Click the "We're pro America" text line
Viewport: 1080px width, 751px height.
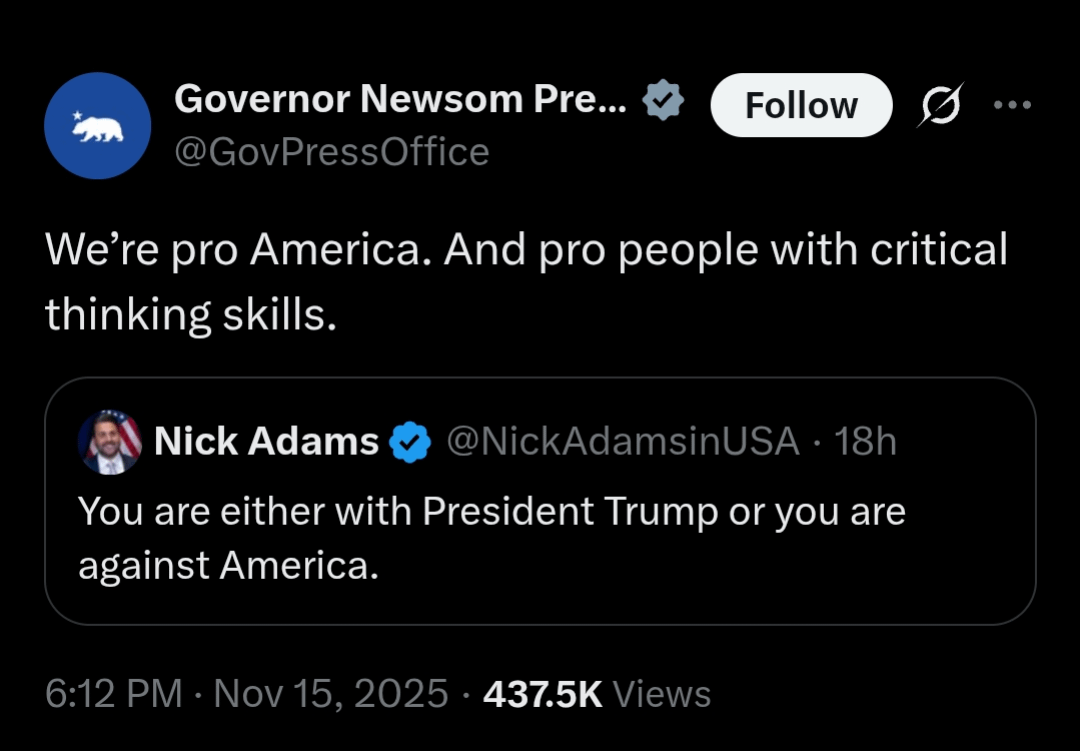(526, 250)
